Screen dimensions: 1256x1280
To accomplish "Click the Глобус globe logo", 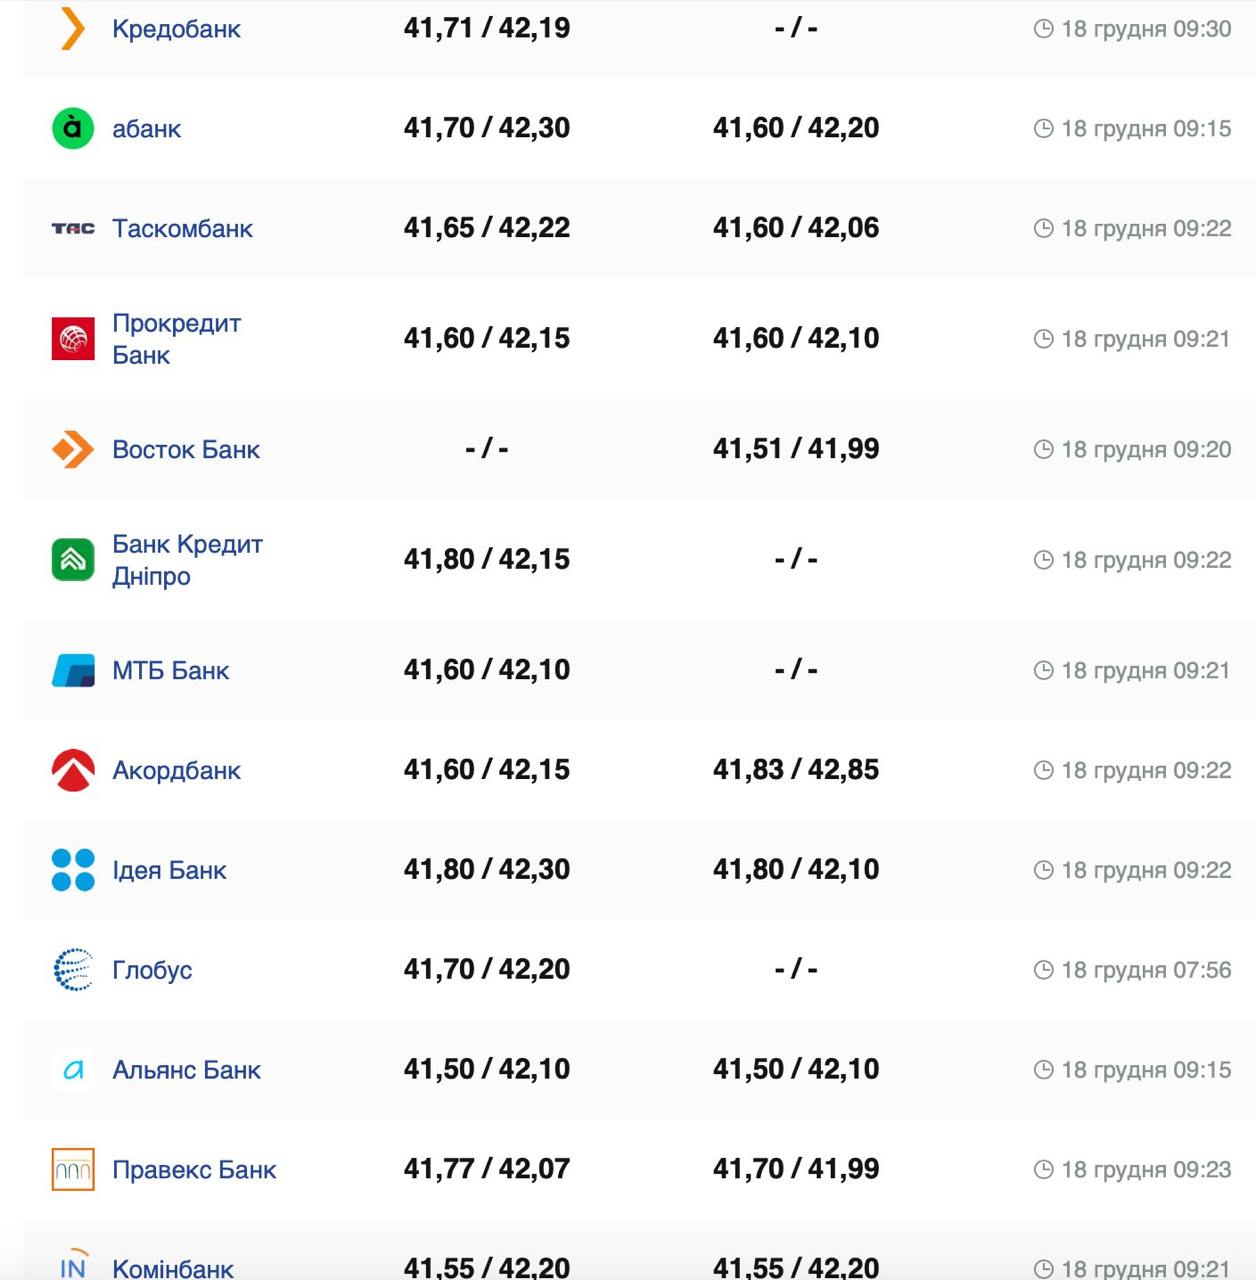I will [x=73, y=970].
